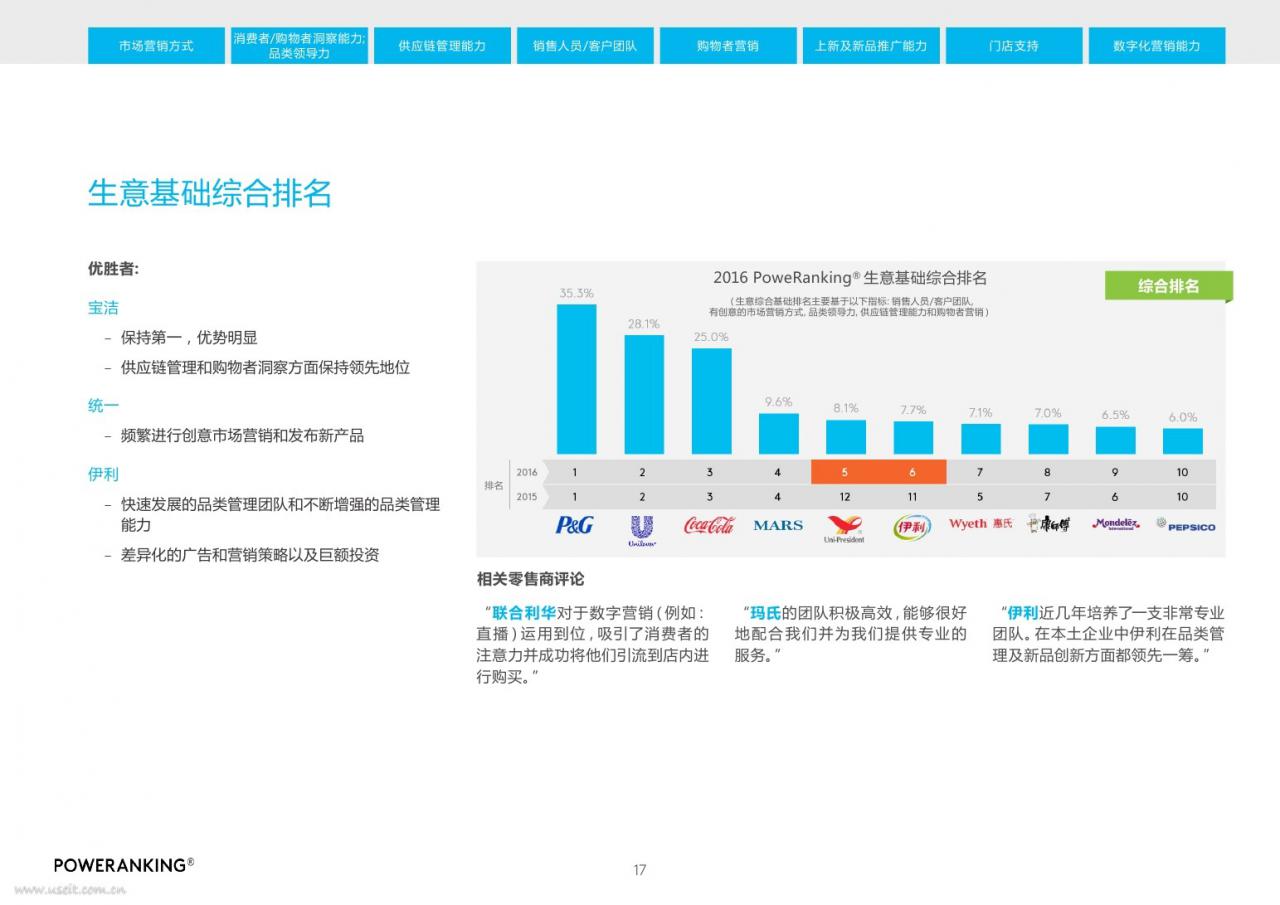Click the bold 玛氏 in the retailer quote
The height and width of the screenshot is (905, 1280).
766,613
